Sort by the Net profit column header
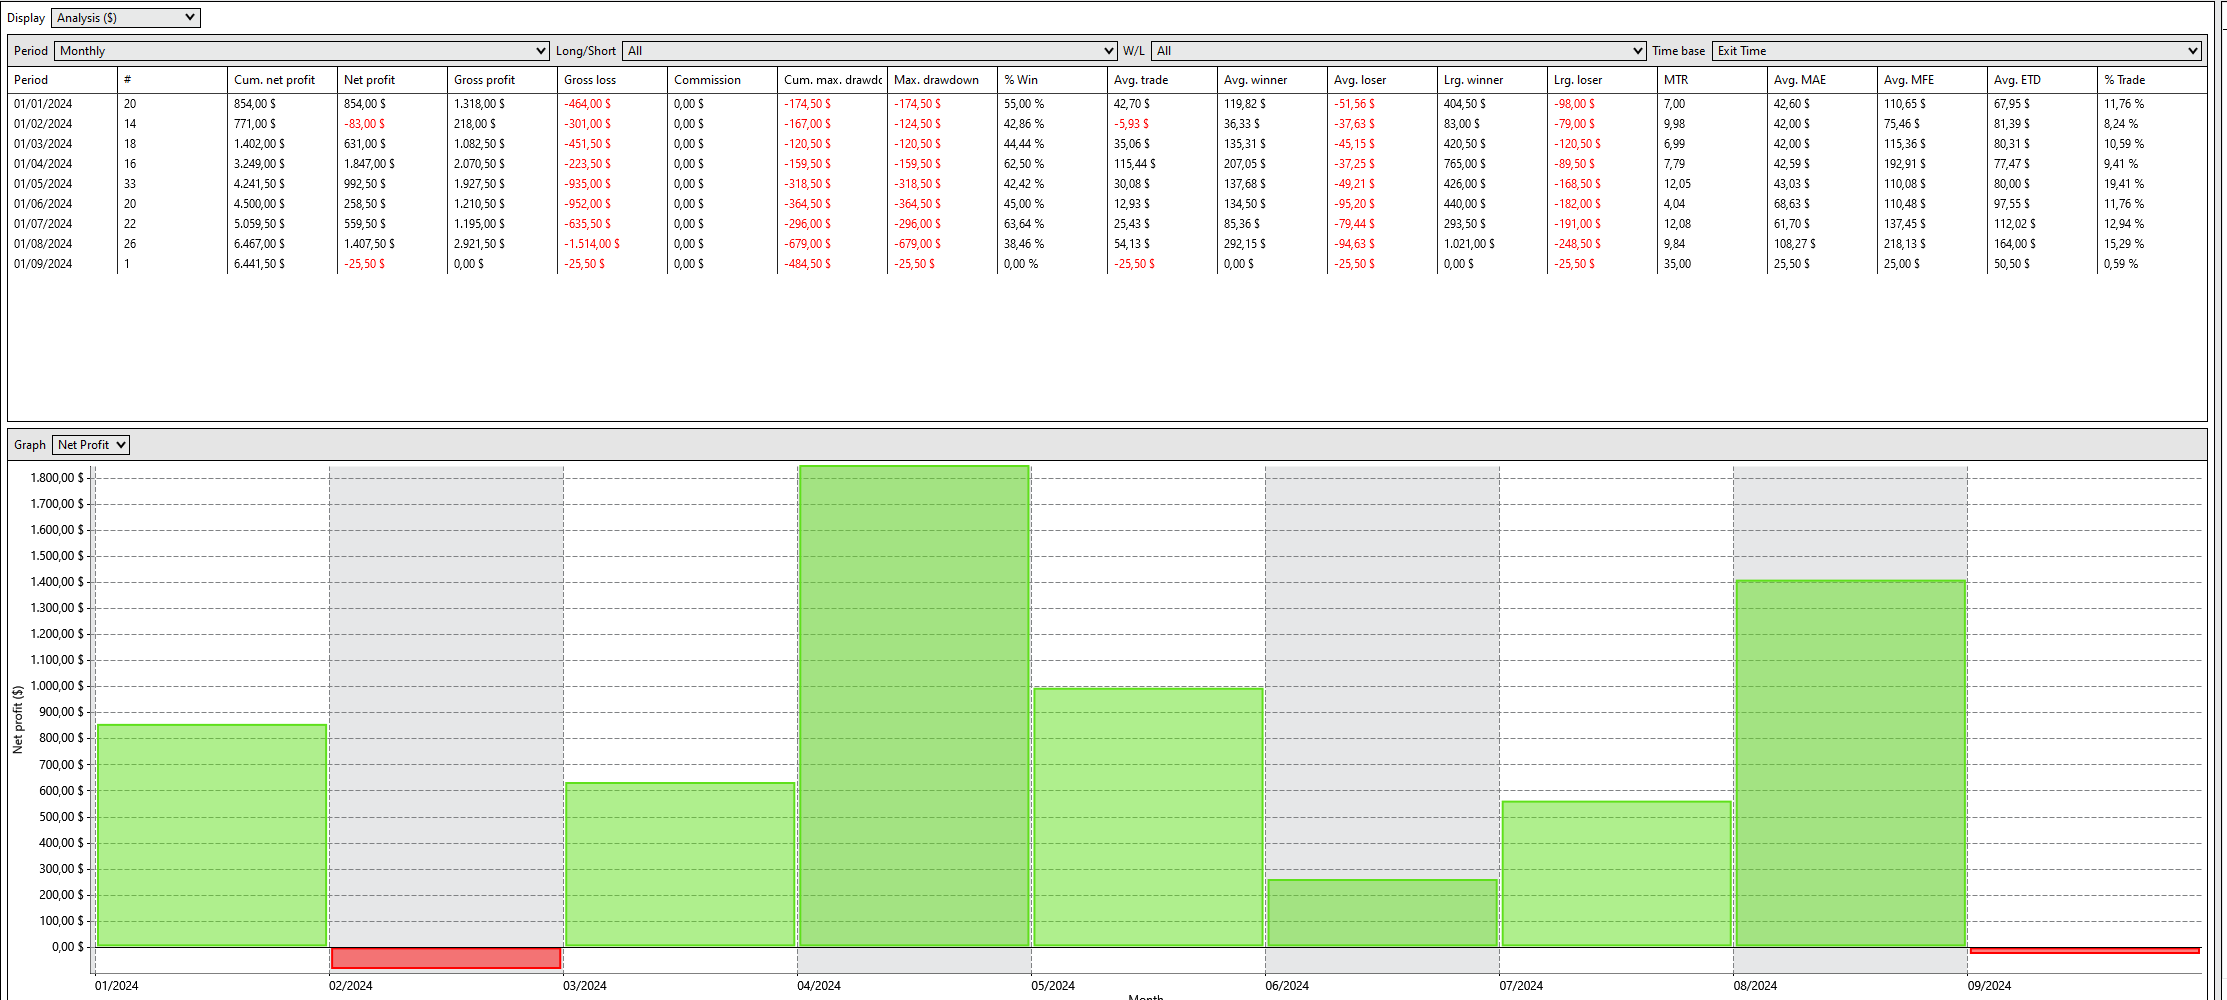Screen dimensions: 2227x1000 pos(392,80)
